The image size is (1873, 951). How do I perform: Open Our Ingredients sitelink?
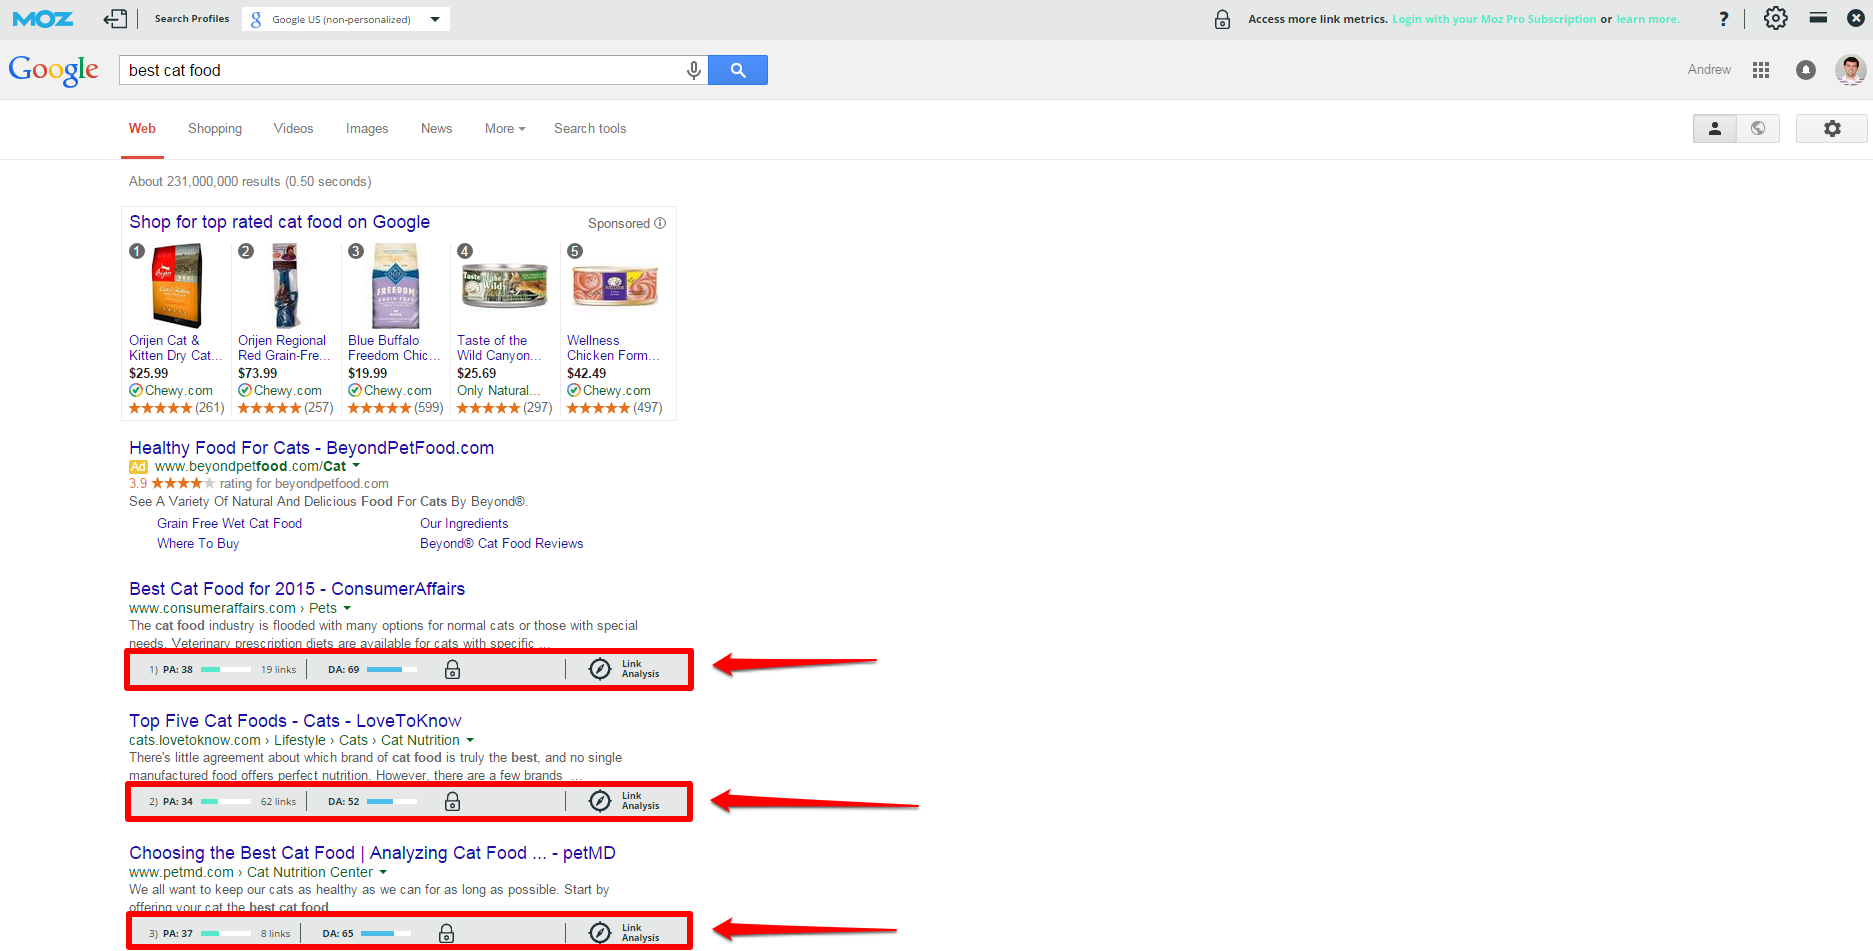[464, 523]
